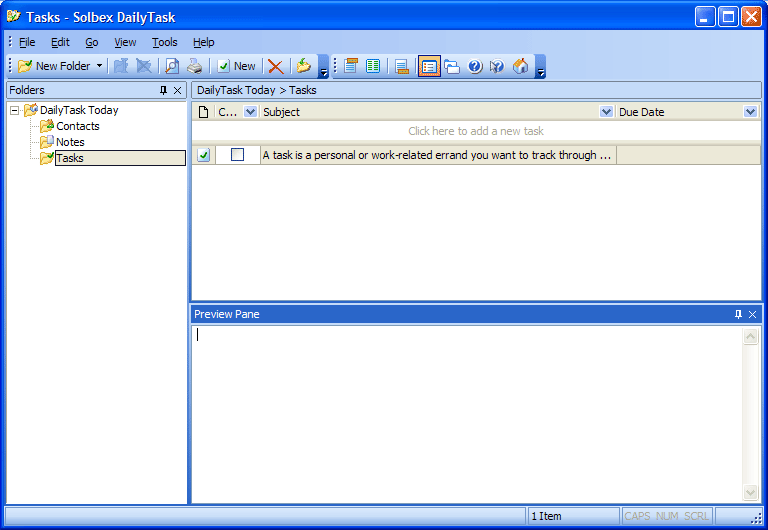Select the Tasks folder
768x530 pixels.
[x=120, y=158]
